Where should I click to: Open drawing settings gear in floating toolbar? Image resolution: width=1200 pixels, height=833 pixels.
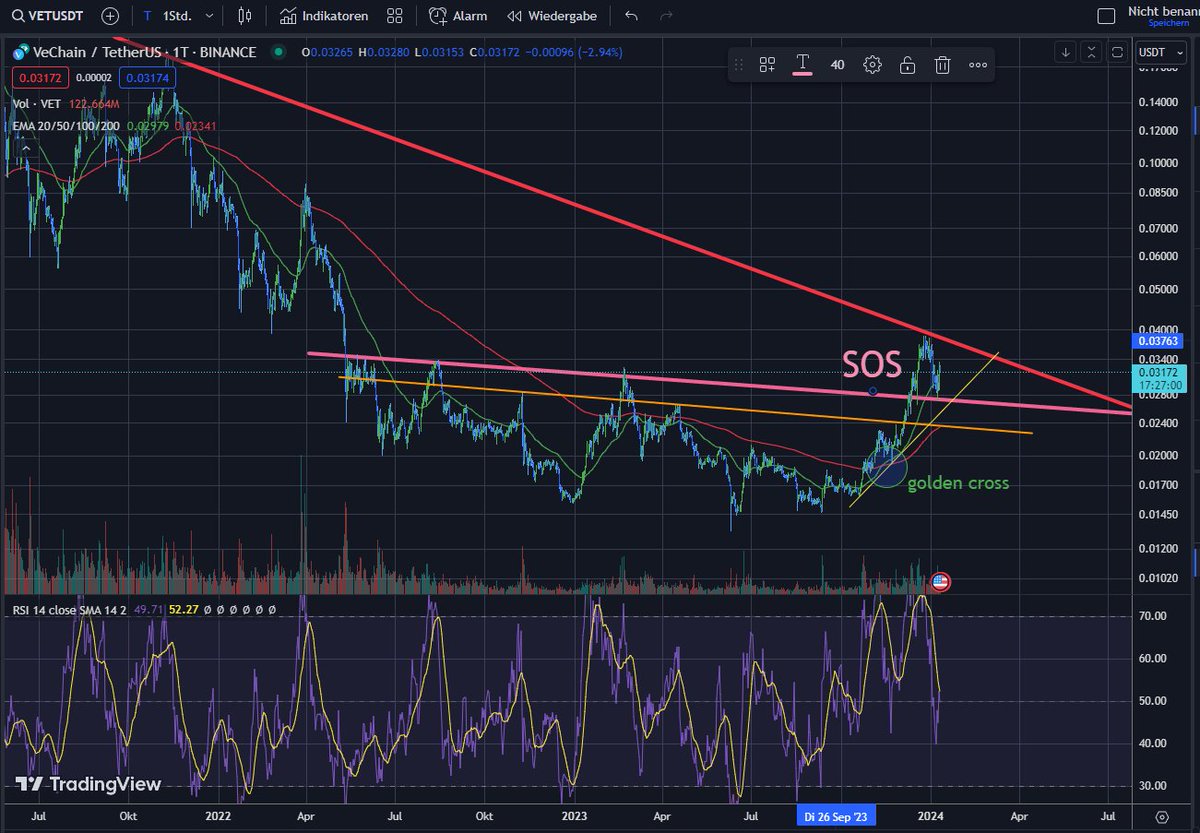872,65
